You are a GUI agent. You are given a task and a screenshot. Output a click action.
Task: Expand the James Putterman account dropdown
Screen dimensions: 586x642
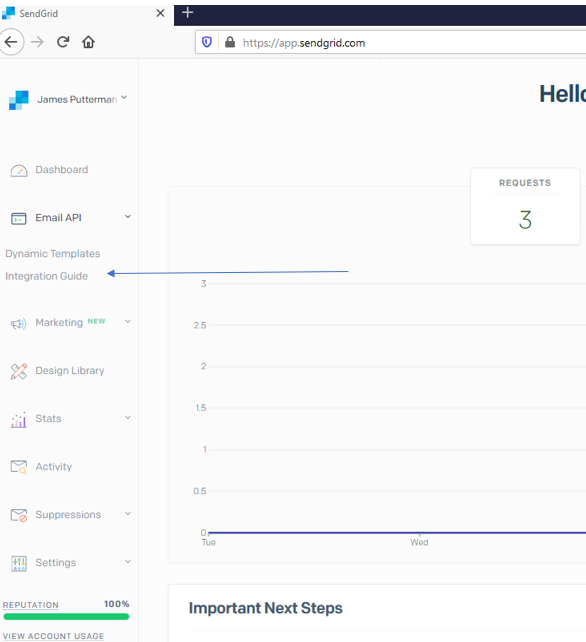[124, 98]
